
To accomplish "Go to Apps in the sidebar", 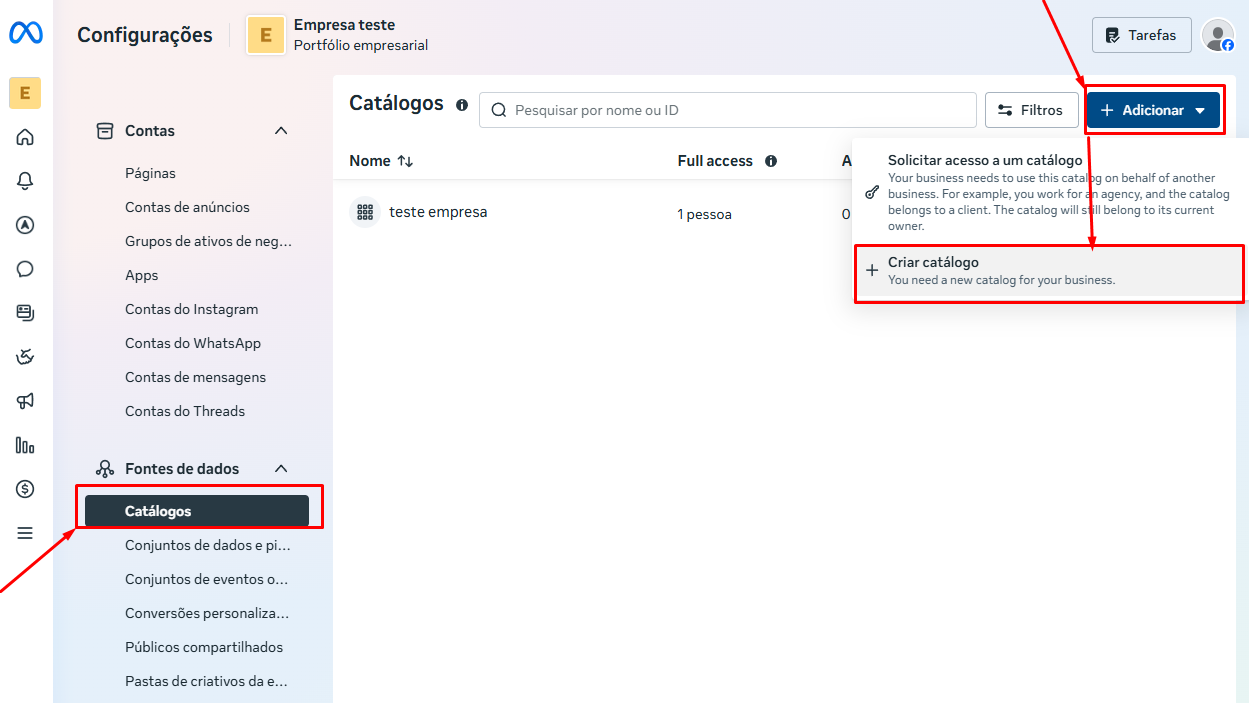I will 142,275.
